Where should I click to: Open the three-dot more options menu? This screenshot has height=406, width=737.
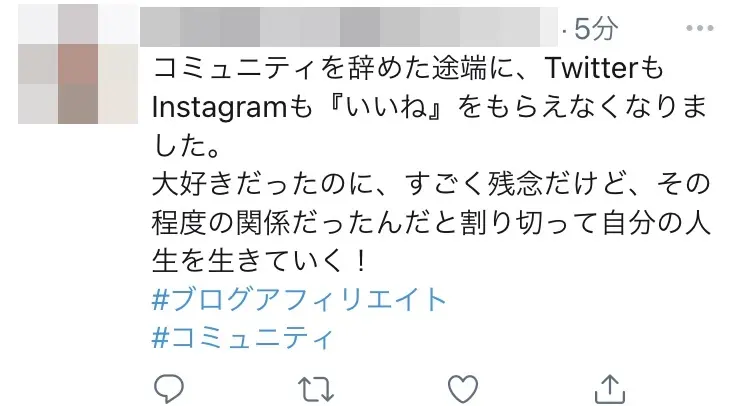pyautogui.click(x=700, y=28)
